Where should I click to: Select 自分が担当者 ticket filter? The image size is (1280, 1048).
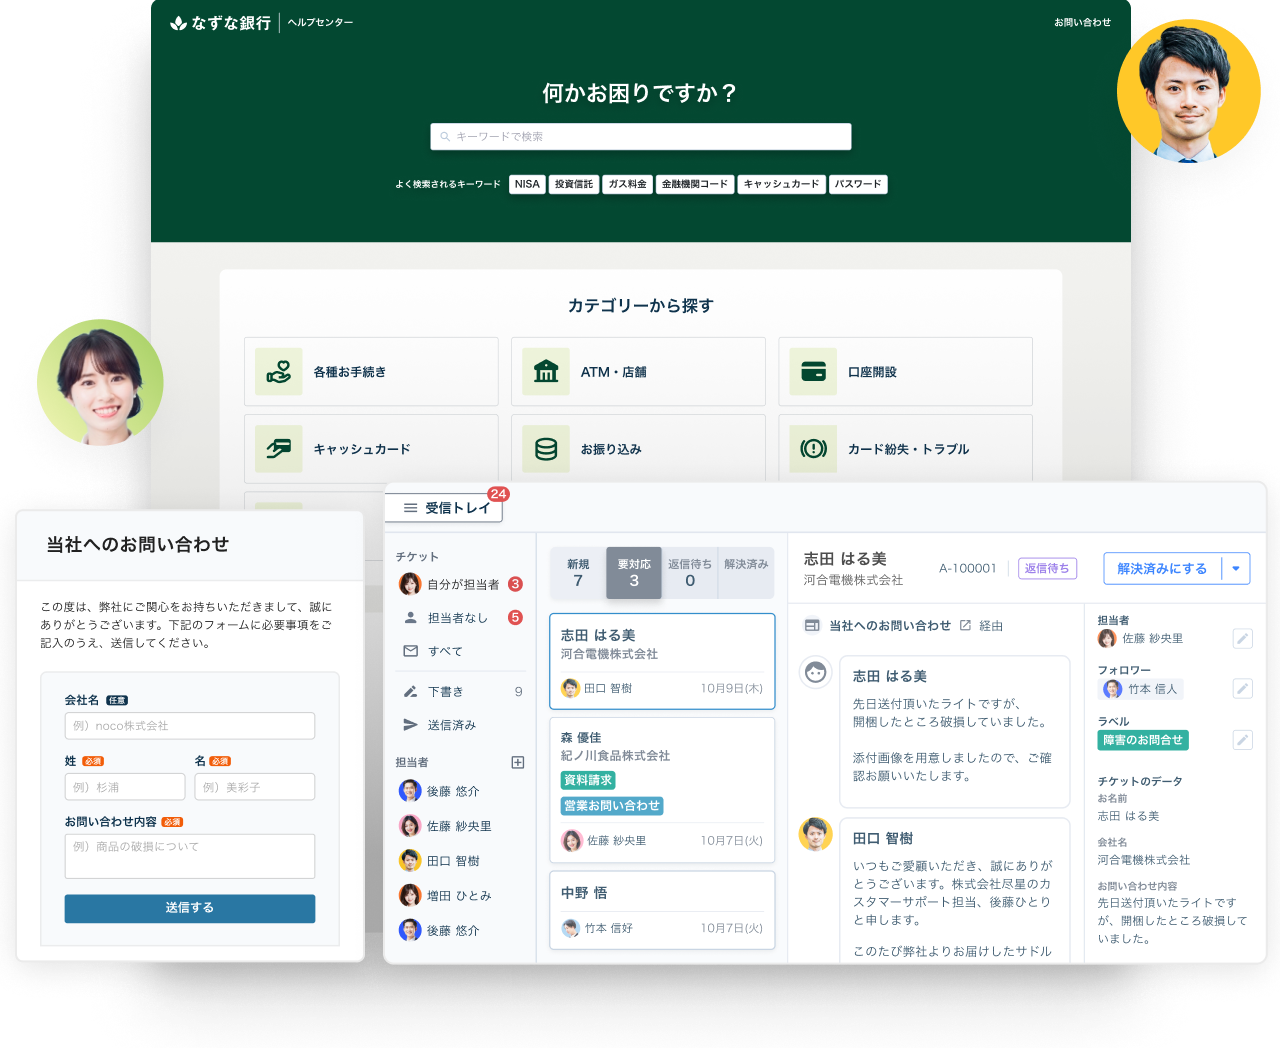[461, 584]
